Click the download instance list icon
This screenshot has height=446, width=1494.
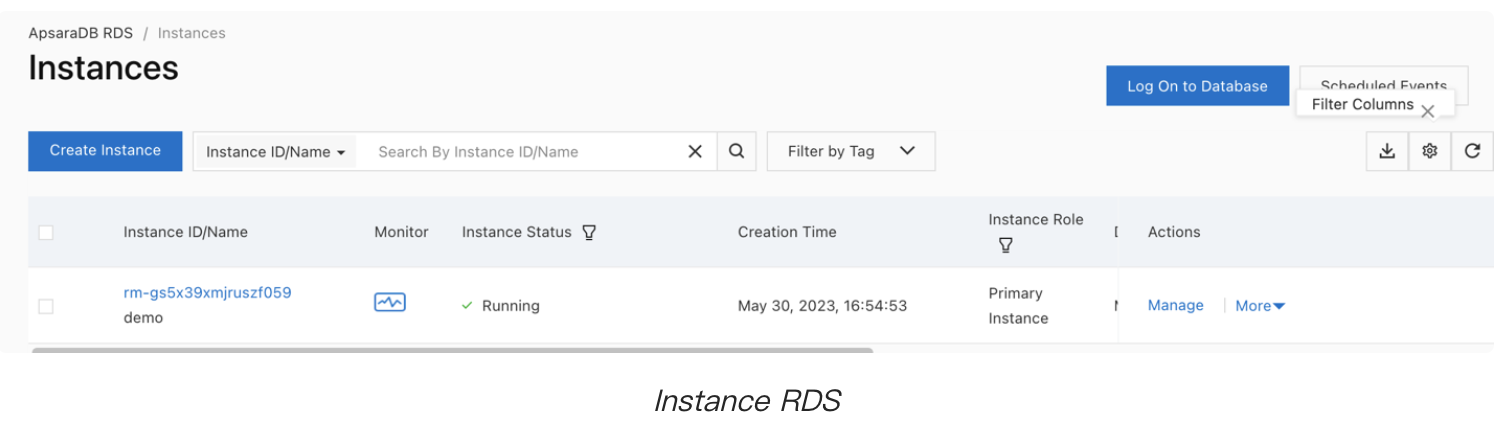(1387, 151)
